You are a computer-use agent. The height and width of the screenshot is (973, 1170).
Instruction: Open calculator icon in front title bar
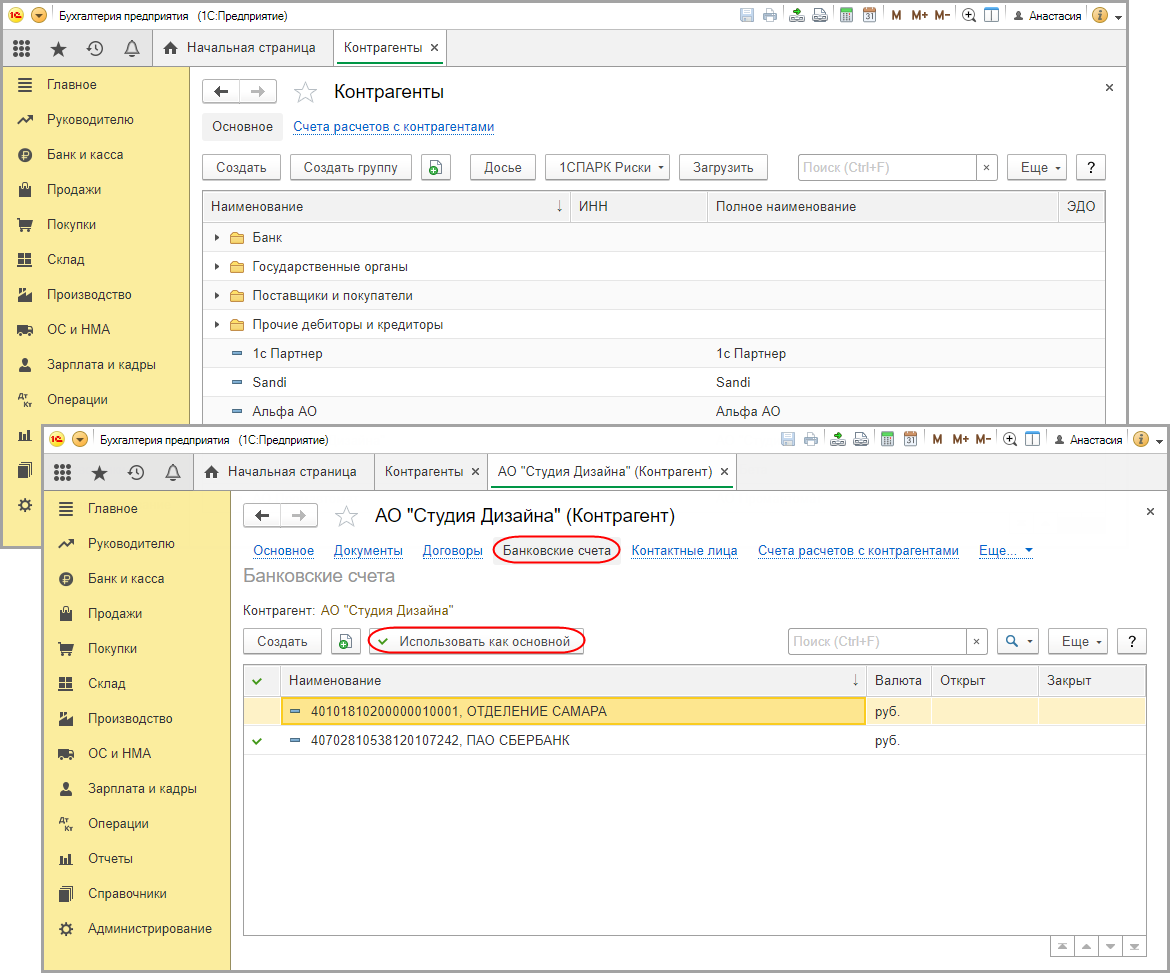coord(887,439)
